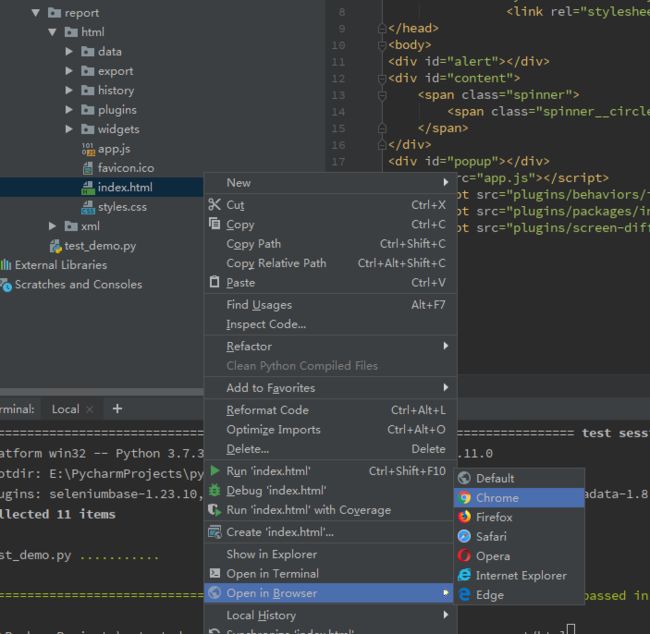Click the app.js file icon
This screenshot has width=650, height=634.
coord(88,149)
